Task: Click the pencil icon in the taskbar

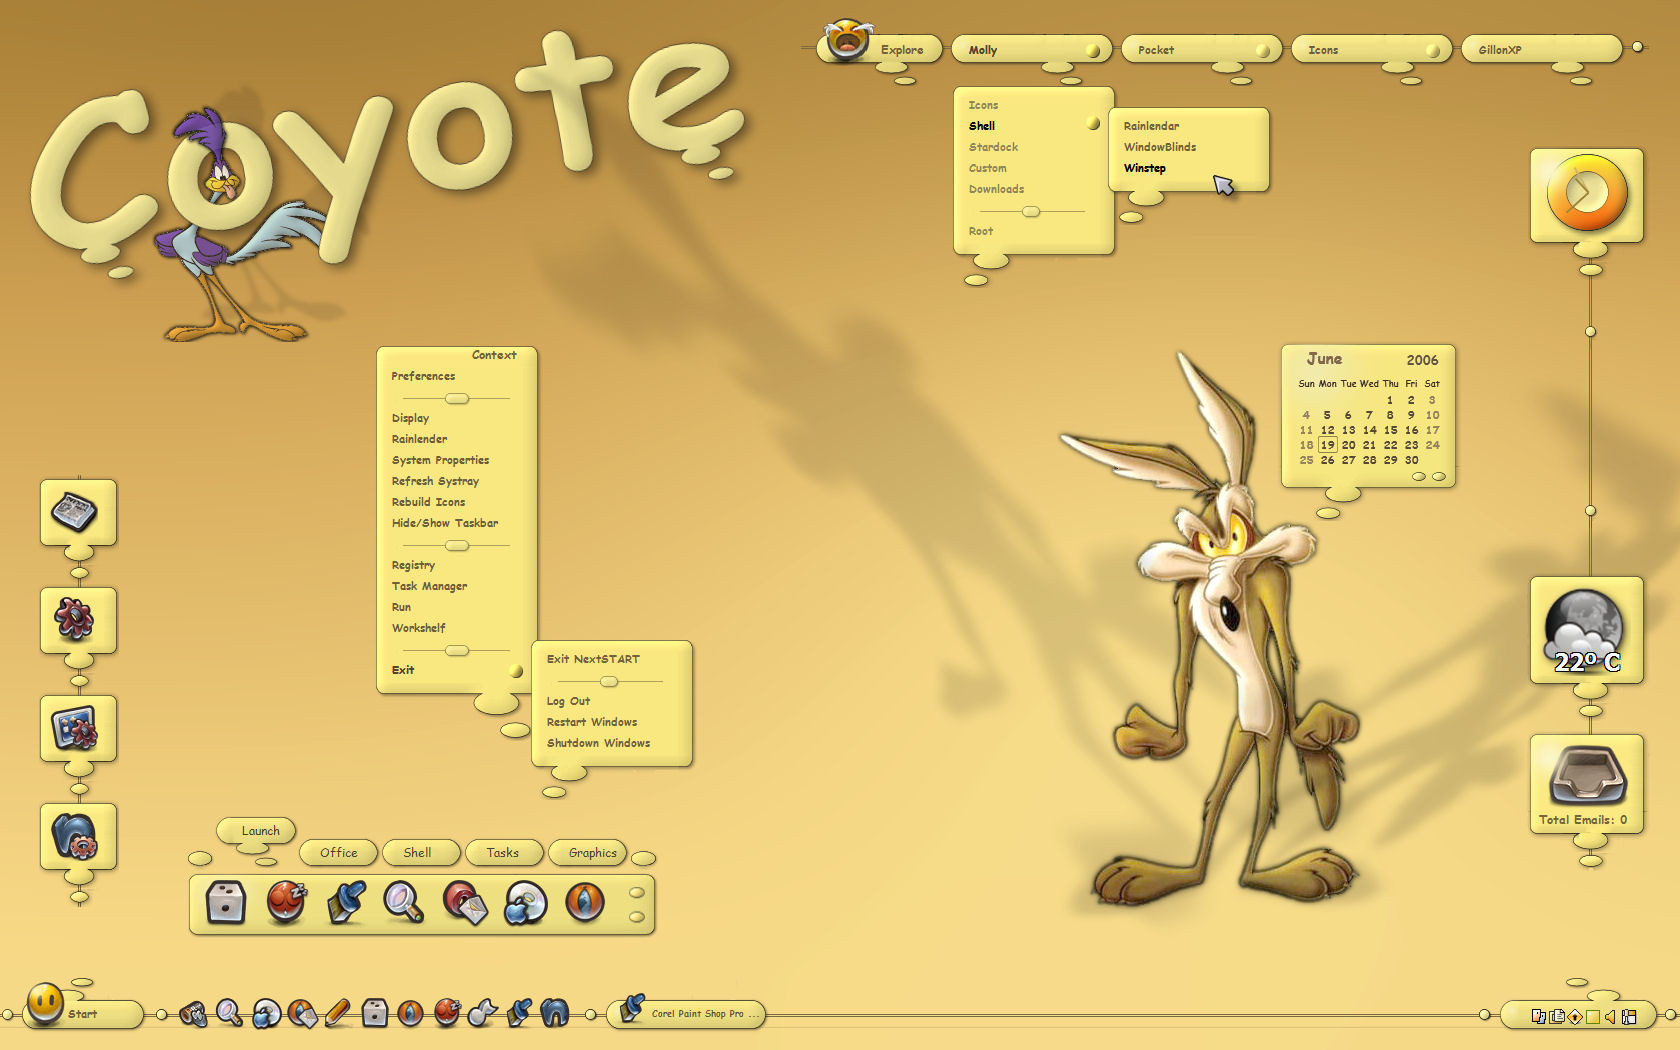Action: [337, 1013]
